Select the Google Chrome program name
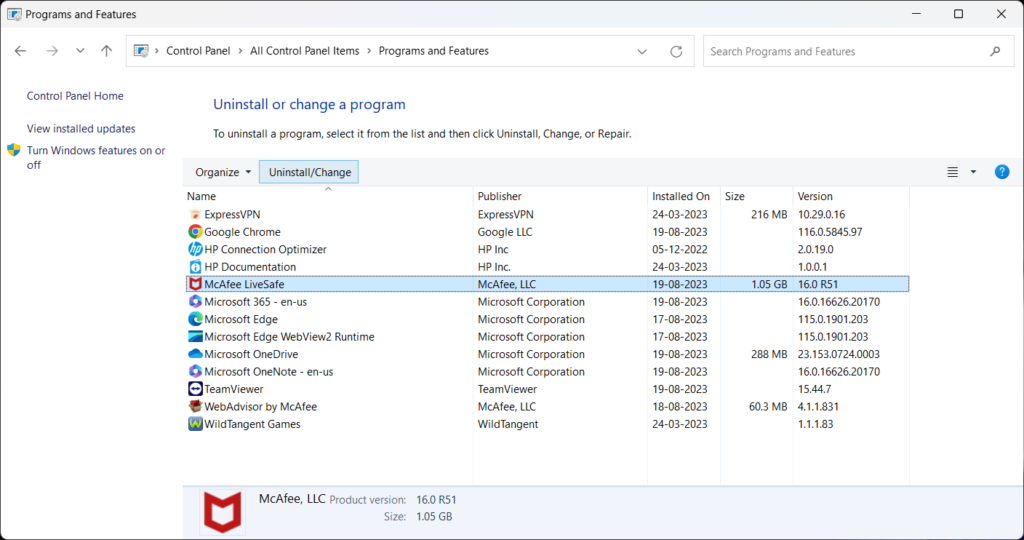 242,232
